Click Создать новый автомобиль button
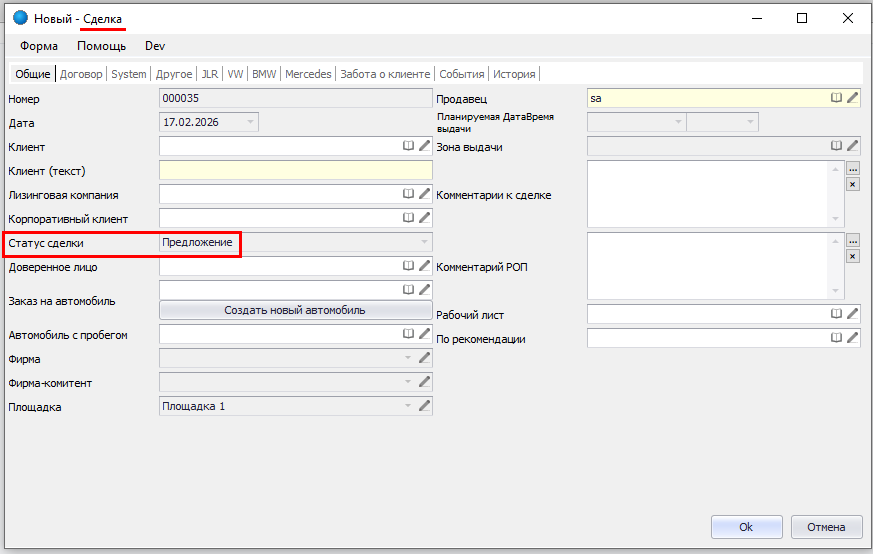 [295, 310]
